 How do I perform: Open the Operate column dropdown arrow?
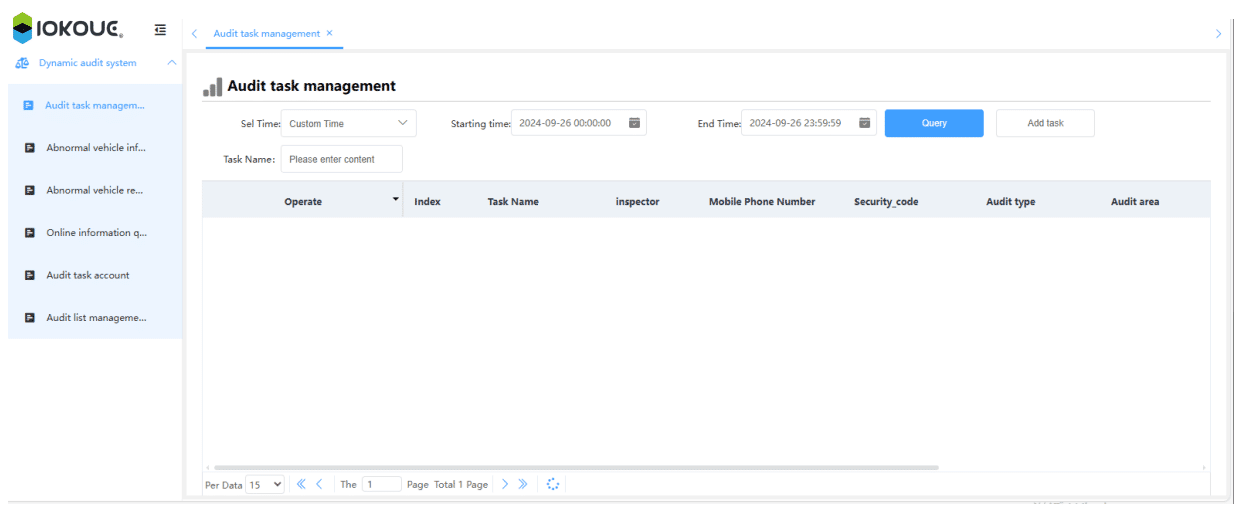pos(395,200)
